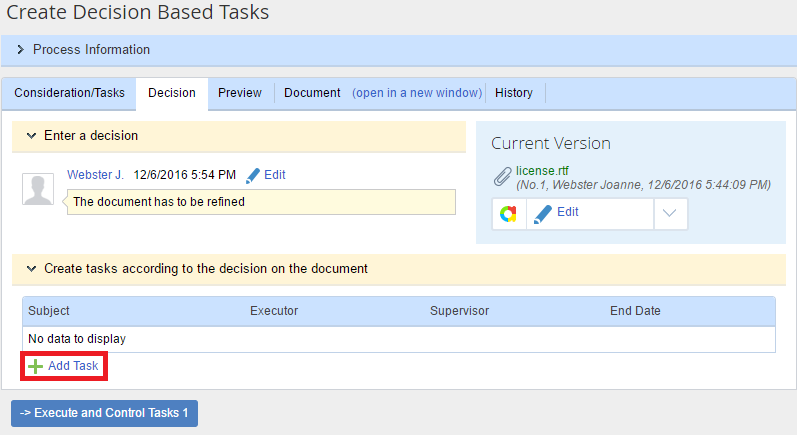Click the paperclip attachment icon

pos(503,177)
